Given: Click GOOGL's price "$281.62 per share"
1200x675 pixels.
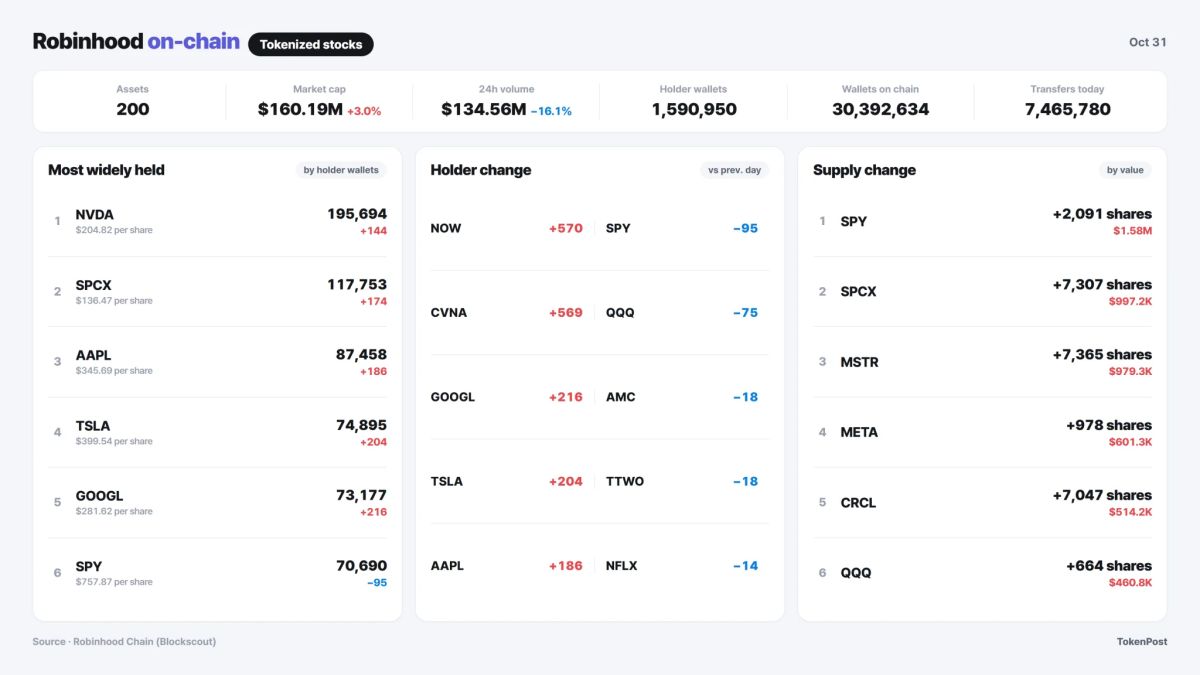Looking at the screenshot, I should click(114, 512).
